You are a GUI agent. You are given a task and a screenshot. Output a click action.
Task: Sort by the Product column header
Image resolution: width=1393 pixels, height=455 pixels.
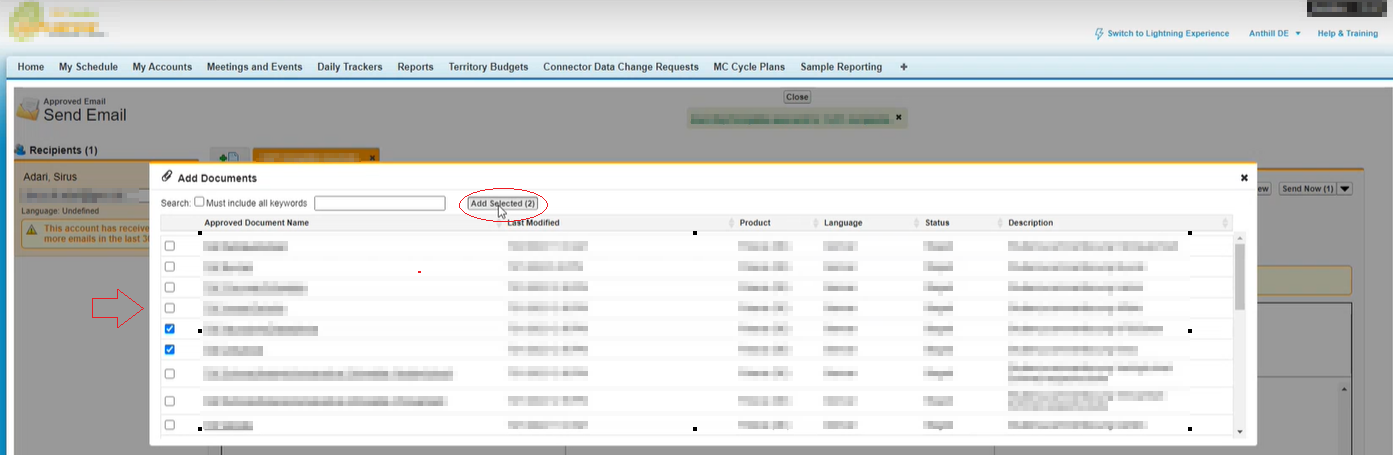pos(755,223)
